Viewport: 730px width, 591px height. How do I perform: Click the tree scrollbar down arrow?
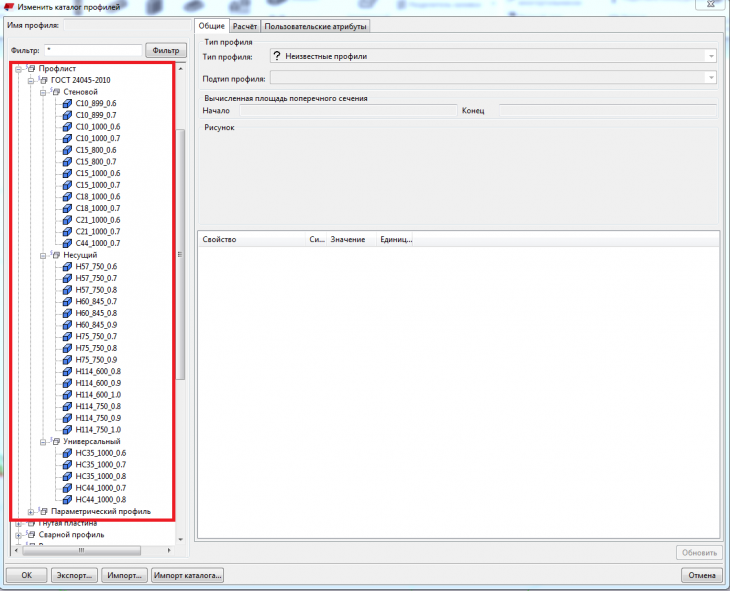tap(181, 539)
